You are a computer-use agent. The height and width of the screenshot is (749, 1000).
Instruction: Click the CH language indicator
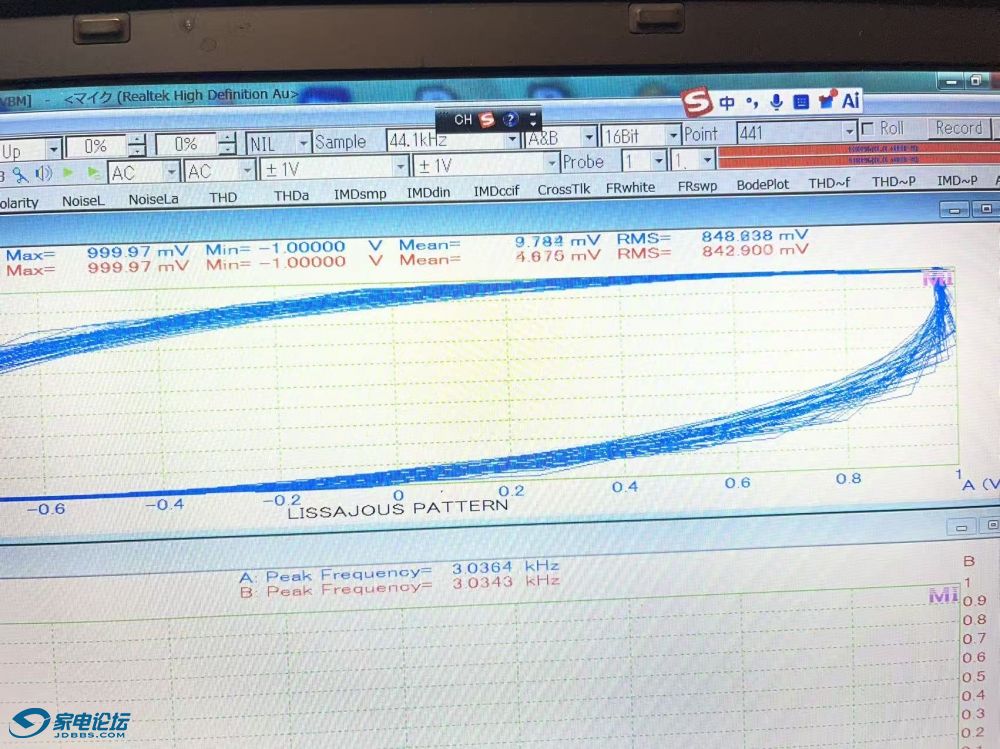coord(463,119)
